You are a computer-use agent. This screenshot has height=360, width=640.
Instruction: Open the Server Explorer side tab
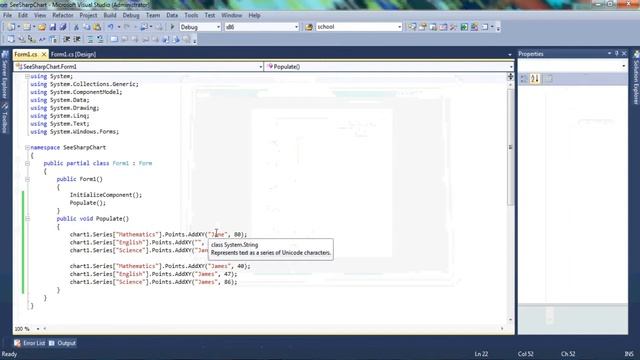click(x=5, y=75)
